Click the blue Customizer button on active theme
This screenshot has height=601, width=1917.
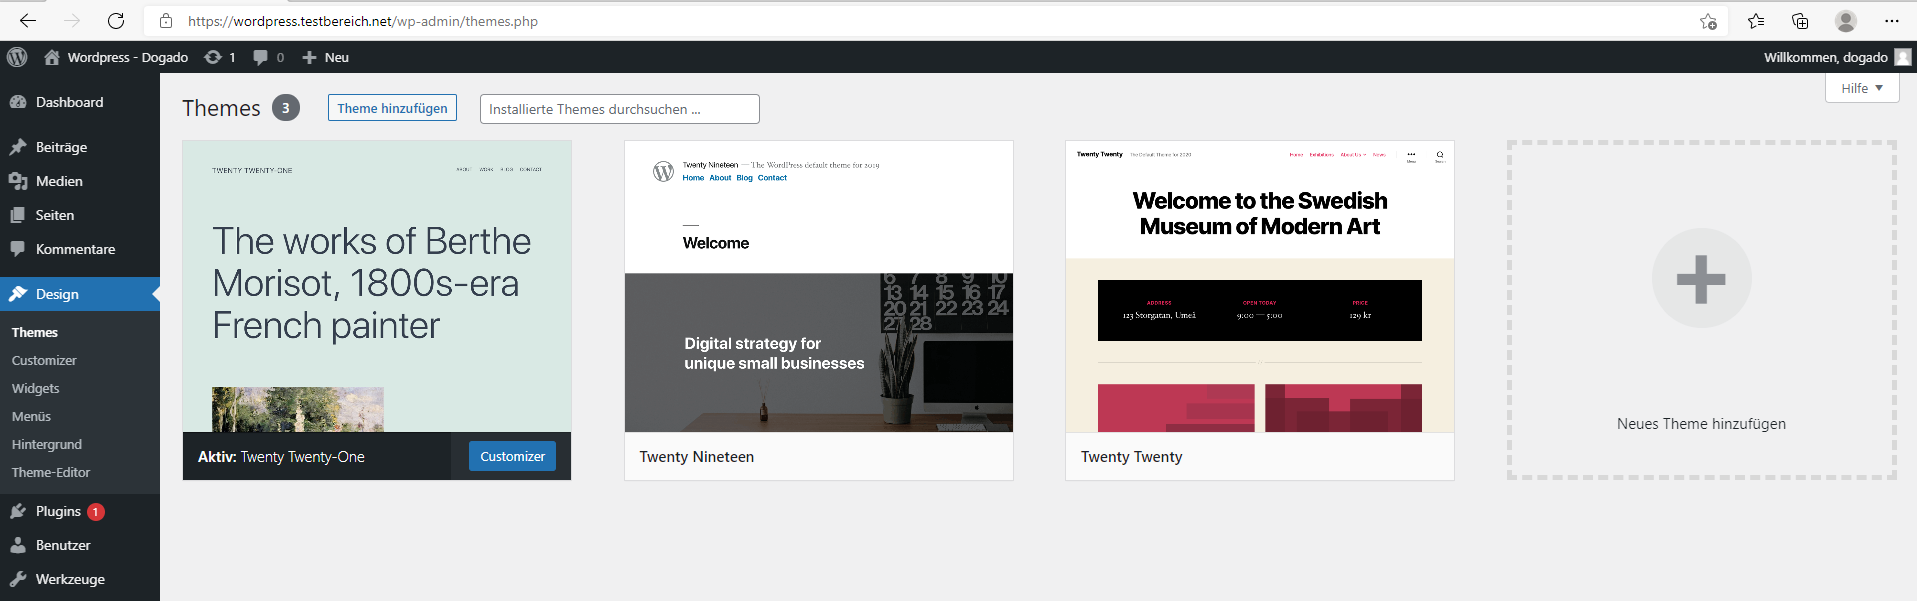[x=512, y=456]
